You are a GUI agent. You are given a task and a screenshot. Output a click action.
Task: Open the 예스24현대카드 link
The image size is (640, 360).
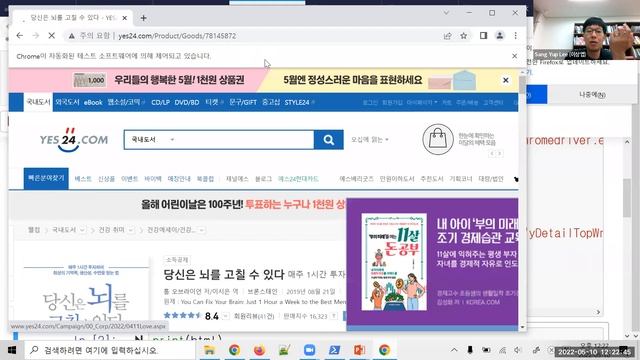point(298,179)
